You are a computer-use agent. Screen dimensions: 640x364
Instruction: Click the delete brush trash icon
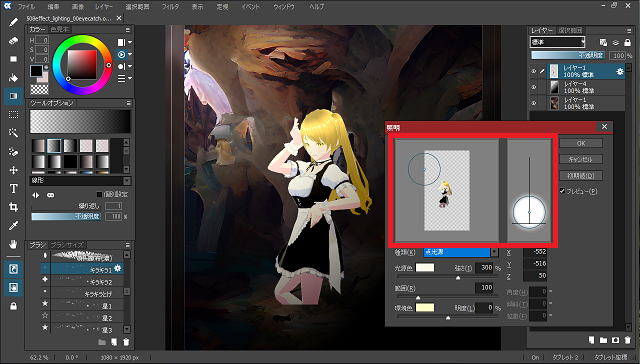(x=126, y=342)
